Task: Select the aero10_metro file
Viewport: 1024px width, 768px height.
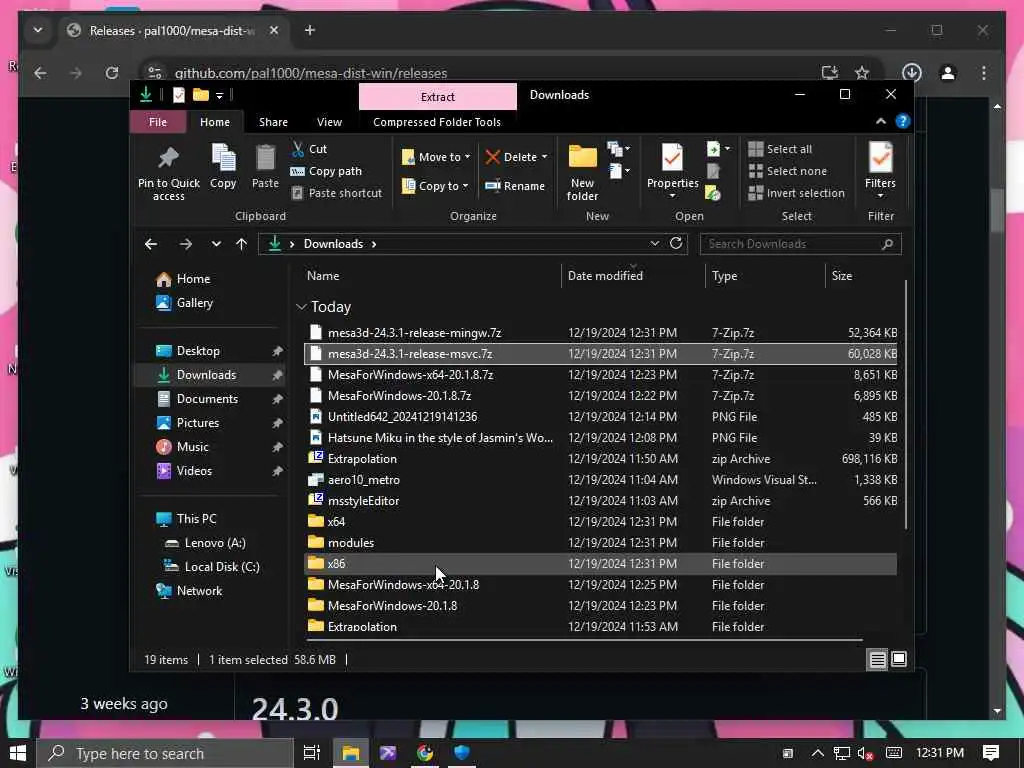Action: click(x=600, y=479)
